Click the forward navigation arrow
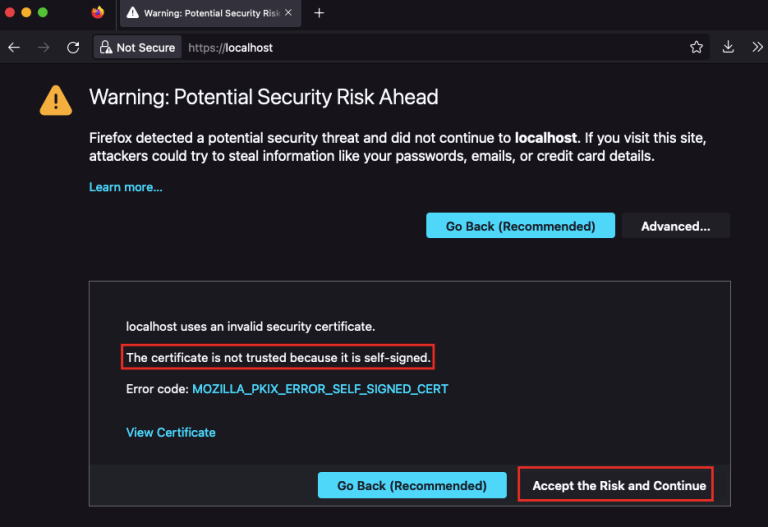 pyautogui.click(x=43, y=47)
